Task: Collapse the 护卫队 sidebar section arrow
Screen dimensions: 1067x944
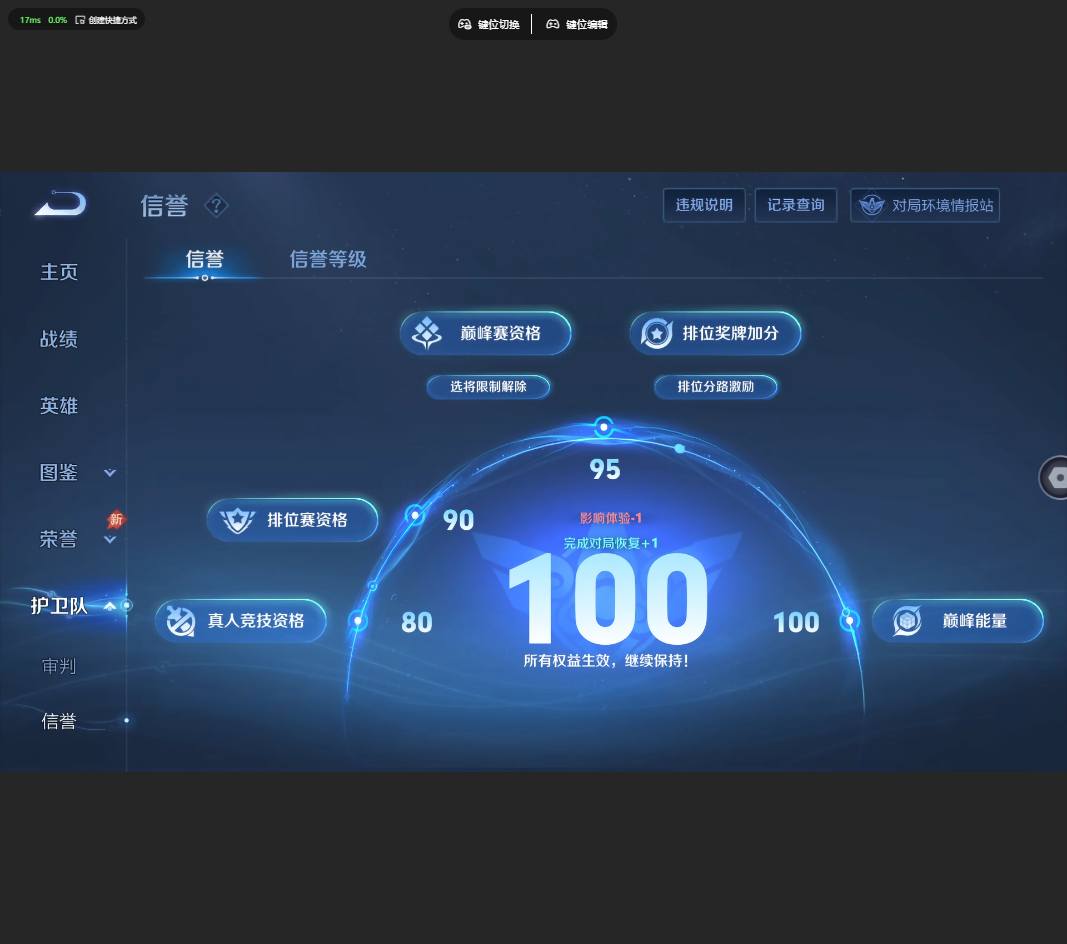Action: (110, 606)
